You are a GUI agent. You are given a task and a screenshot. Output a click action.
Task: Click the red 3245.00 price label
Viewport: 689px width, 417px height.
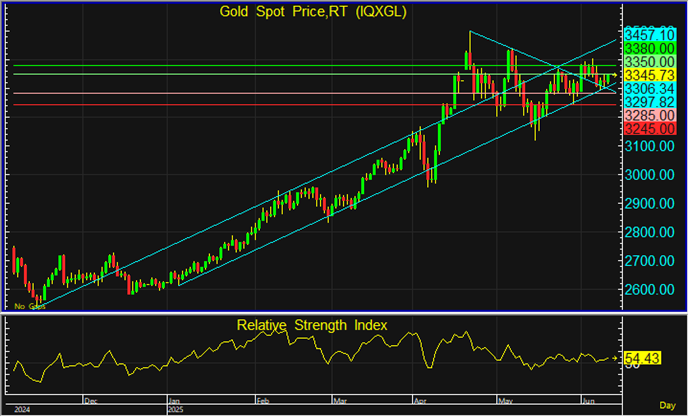click(x=649, y=129)
